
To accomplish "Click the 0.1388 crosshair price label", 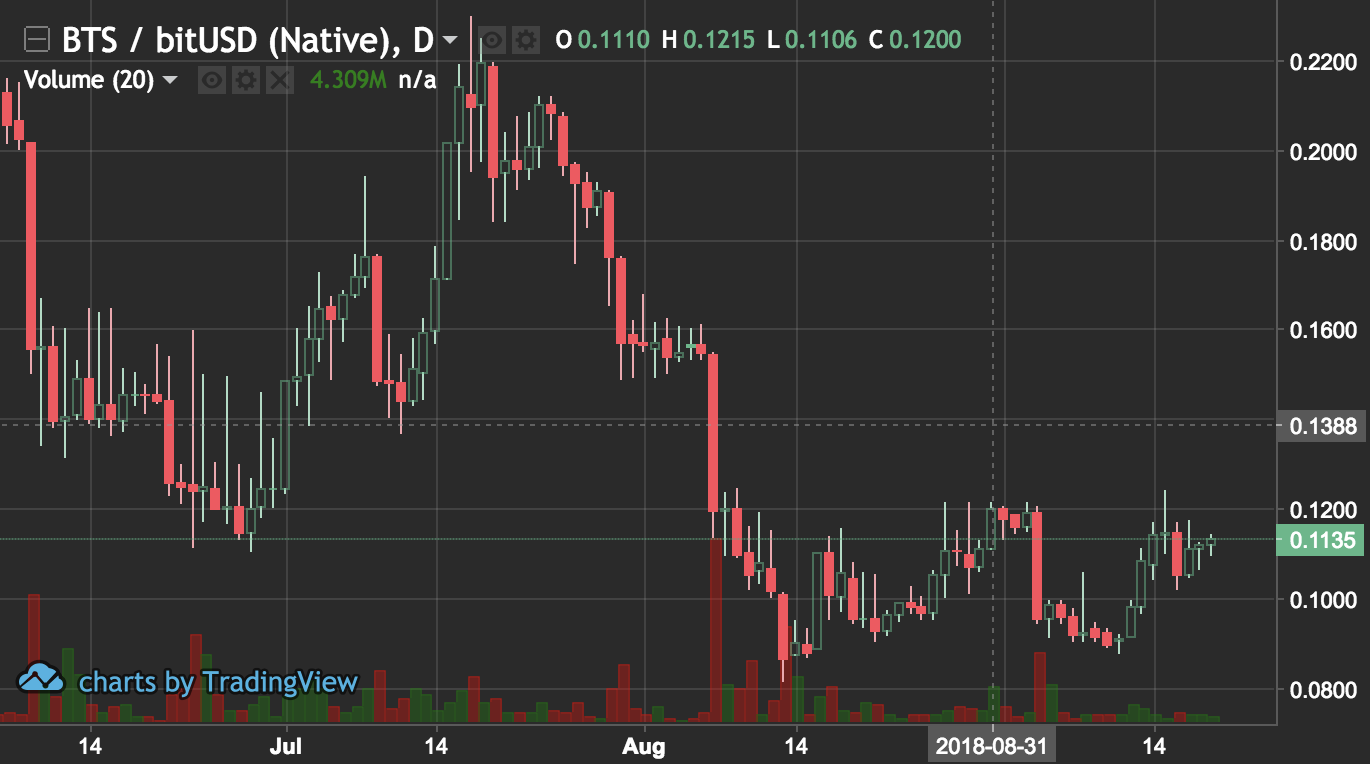I will click(1323, 427).
